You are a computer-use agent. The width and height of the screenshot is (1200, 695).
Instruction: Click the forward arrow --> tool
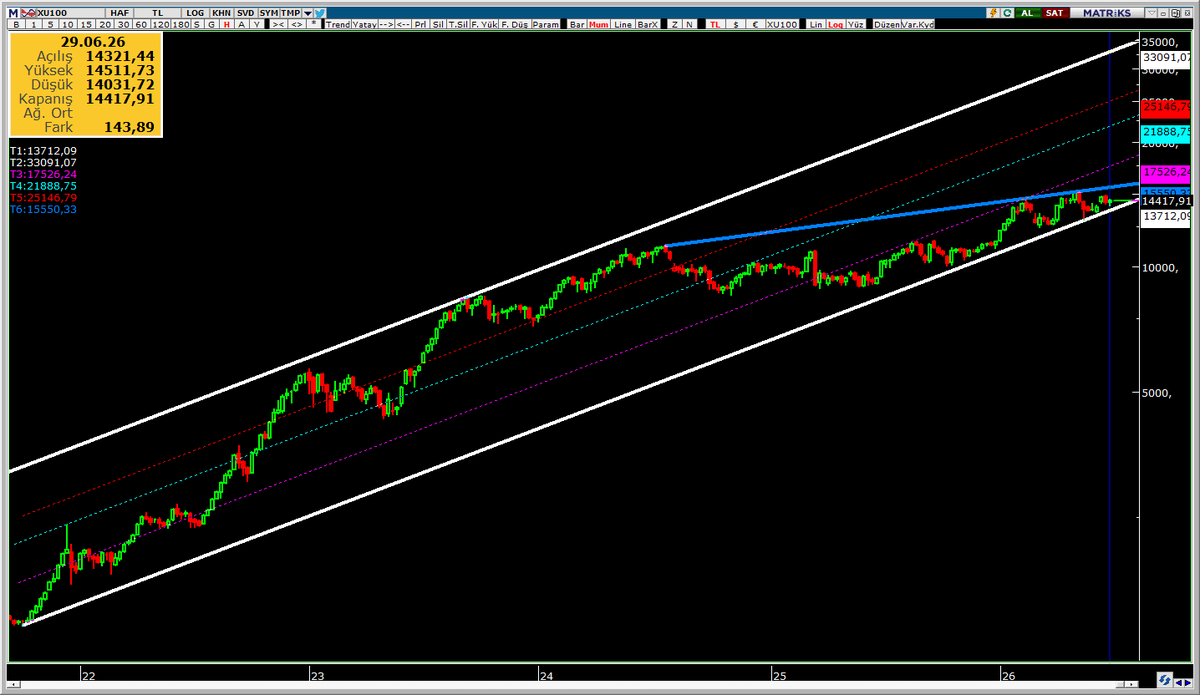coord(386,24)
